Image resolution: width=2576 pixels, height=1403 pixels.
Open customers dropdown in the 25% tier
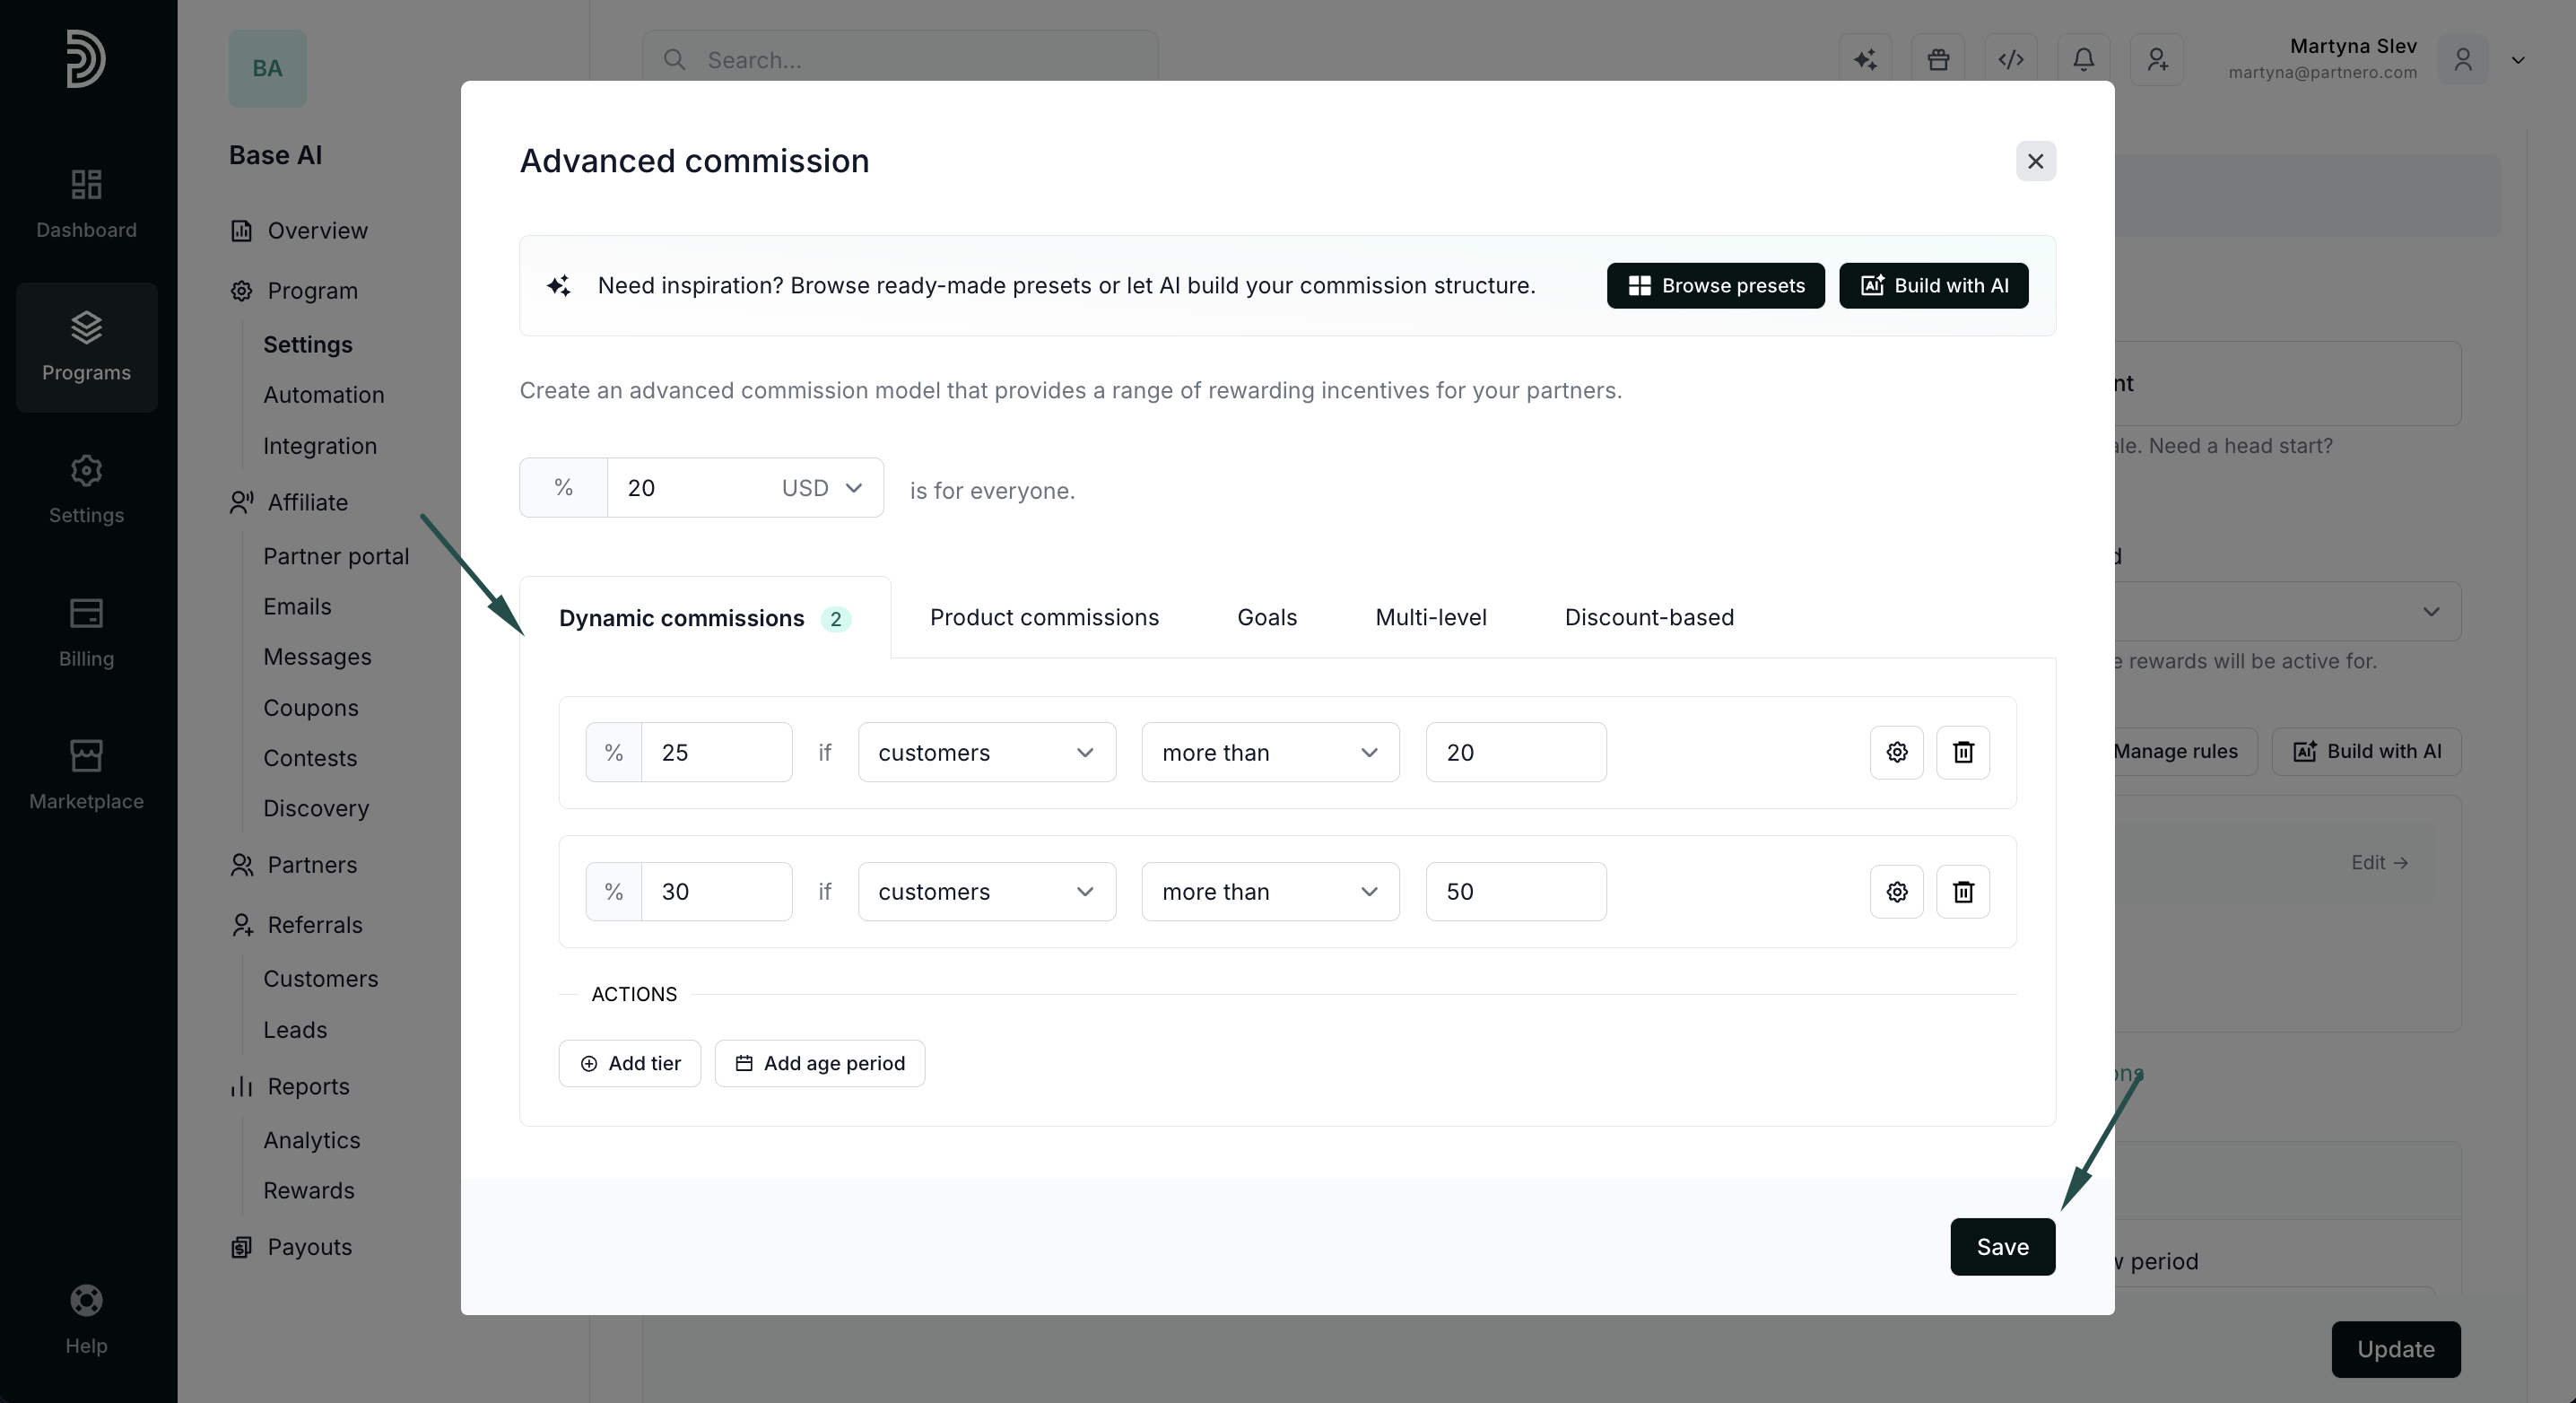(x=986, y=752)
